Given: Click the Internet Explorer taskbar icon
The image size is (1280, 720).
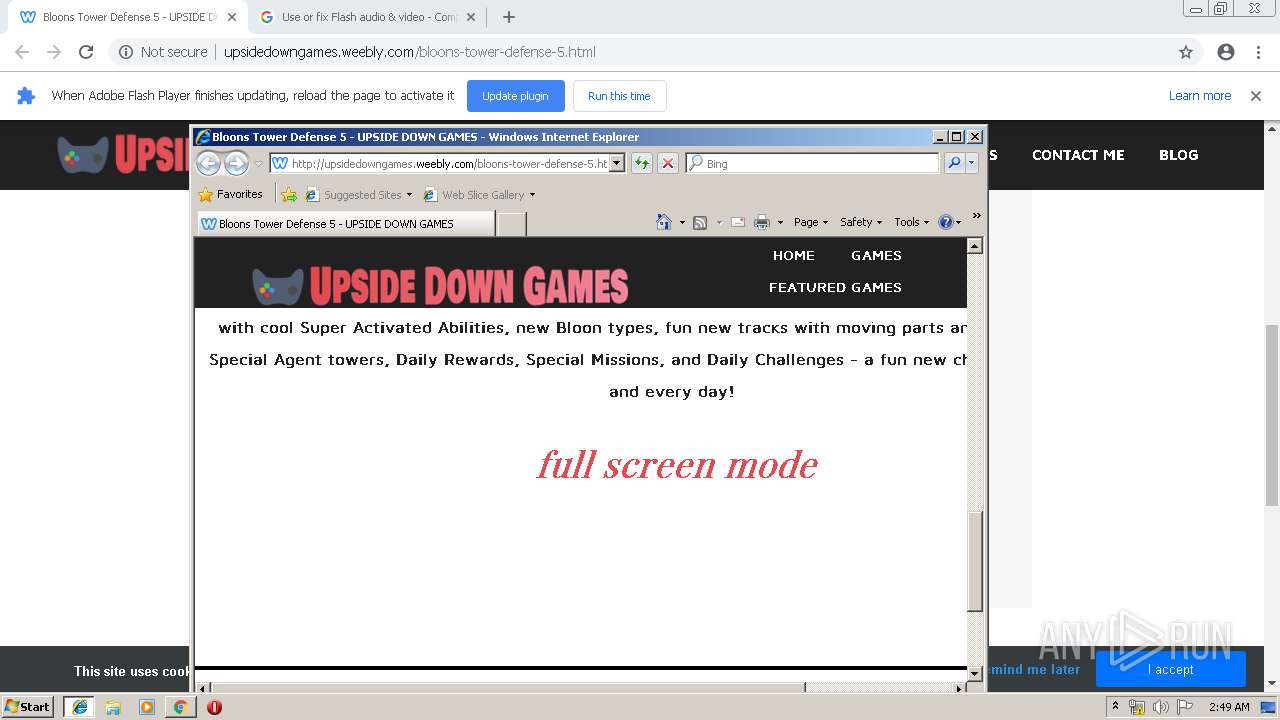Looking at the screenshot, I should (80, 707).
